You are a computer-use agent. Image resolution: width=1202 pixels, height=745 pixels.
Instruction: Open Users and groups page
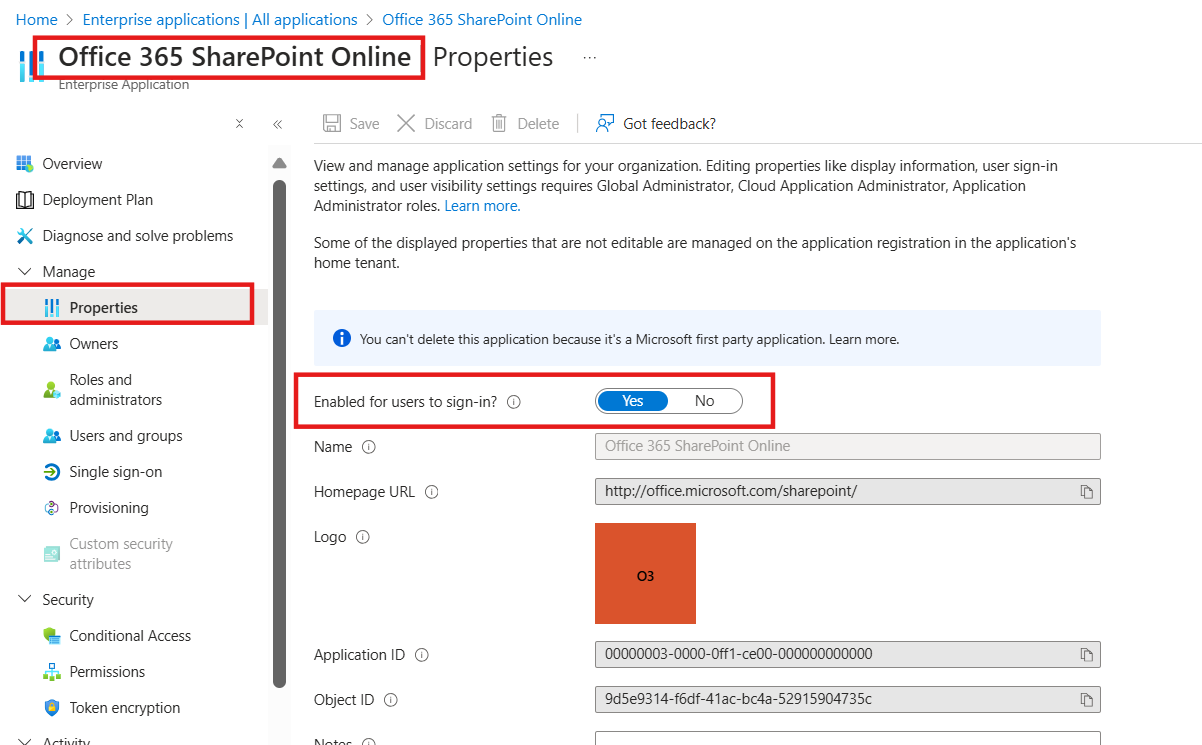point(126,436)
